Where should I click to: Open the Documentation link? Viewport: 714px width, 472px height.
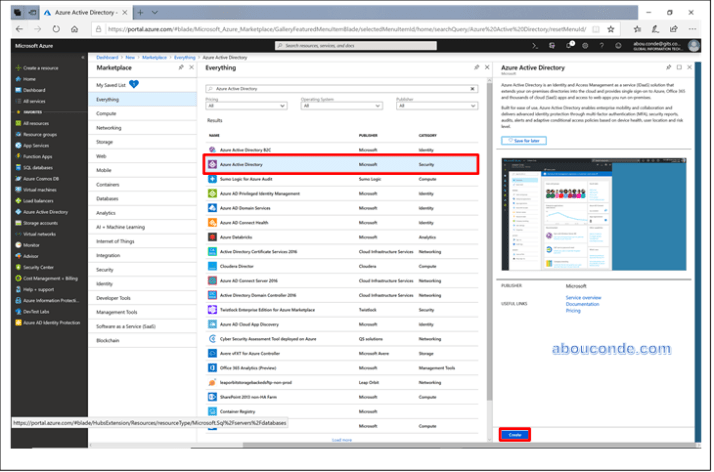[x=584, y=304]
